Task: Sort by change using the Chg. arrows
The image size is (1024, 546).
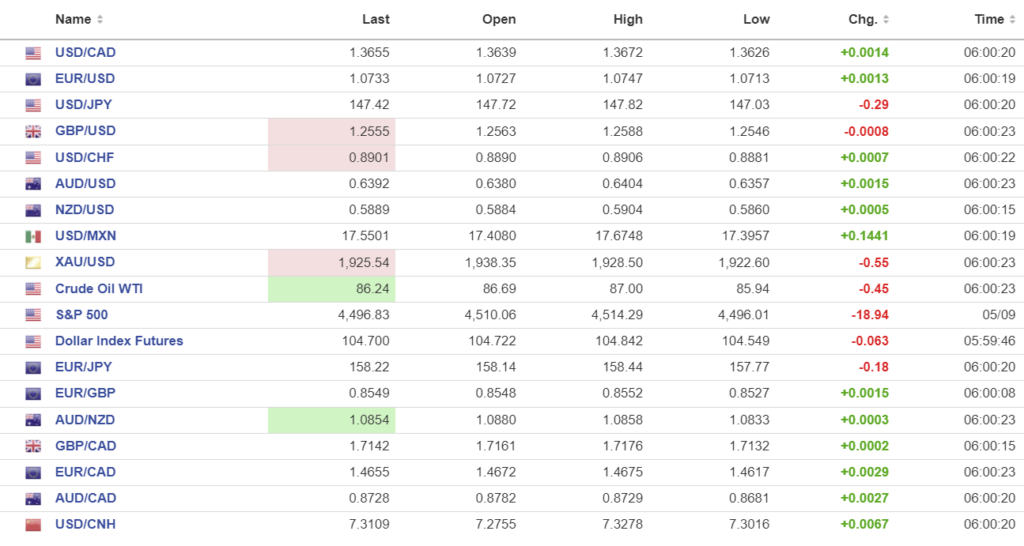Action: (886, 20)
